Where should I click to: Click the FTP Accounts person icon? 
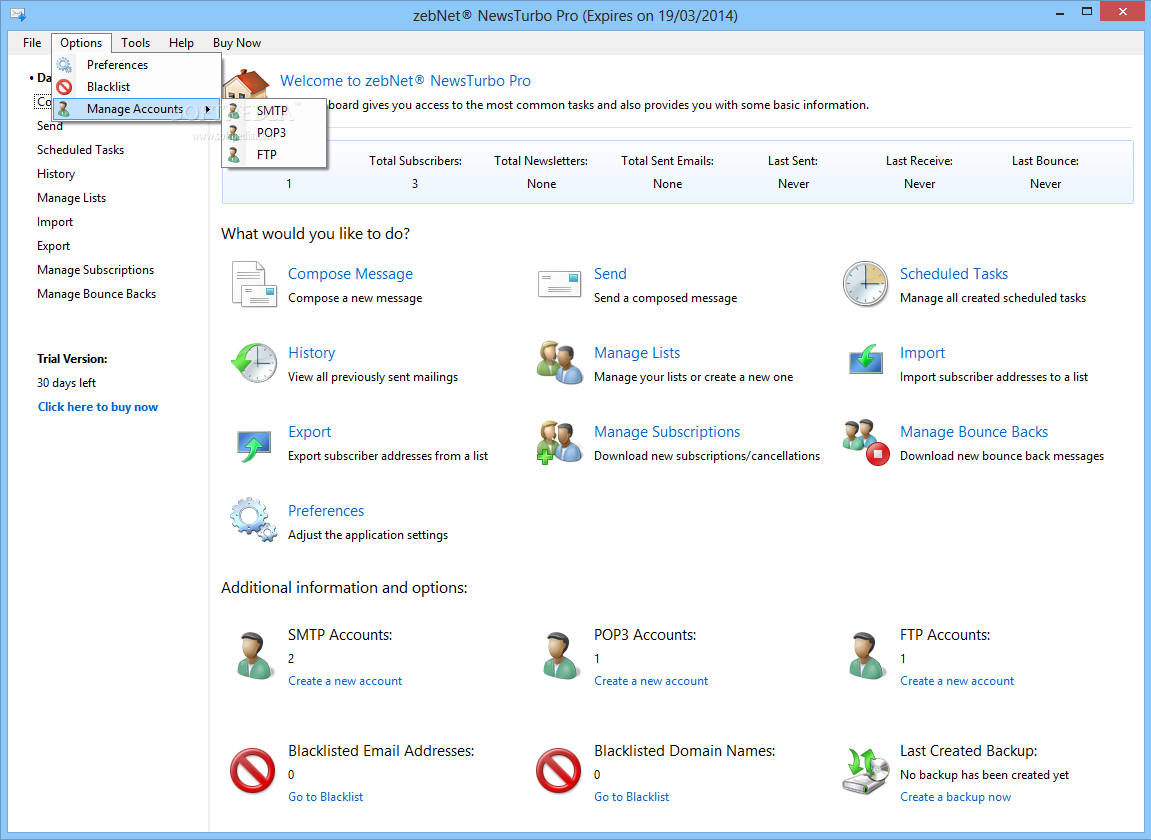[866, 656]
